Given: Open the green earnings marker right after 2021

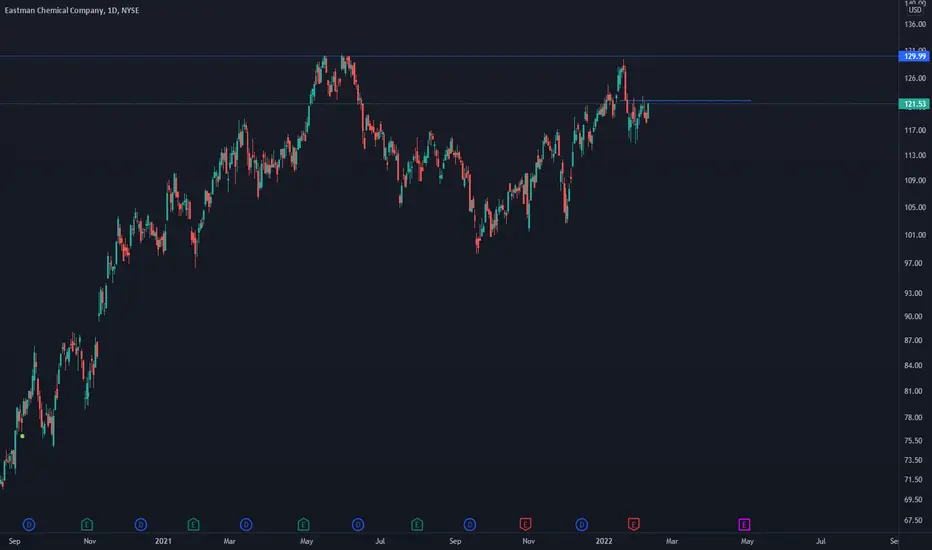Looking at the screenshot, I should (193, 524).
